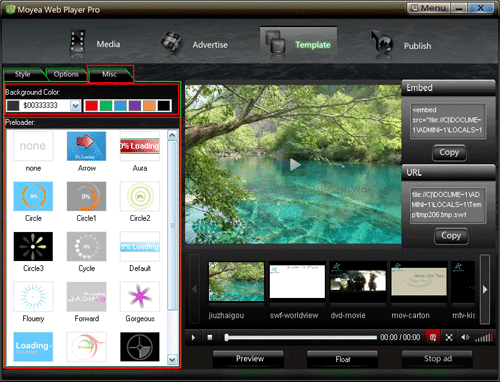
Task: Expand the Menu button in title bar
Action: pos(429,8)
